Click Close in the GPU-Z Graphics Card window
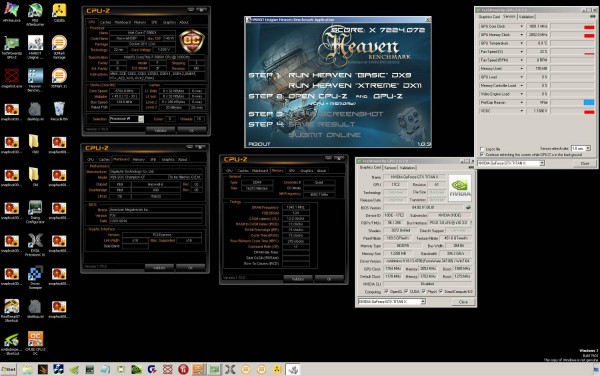600x376 pixels. (x=463, y=302)
